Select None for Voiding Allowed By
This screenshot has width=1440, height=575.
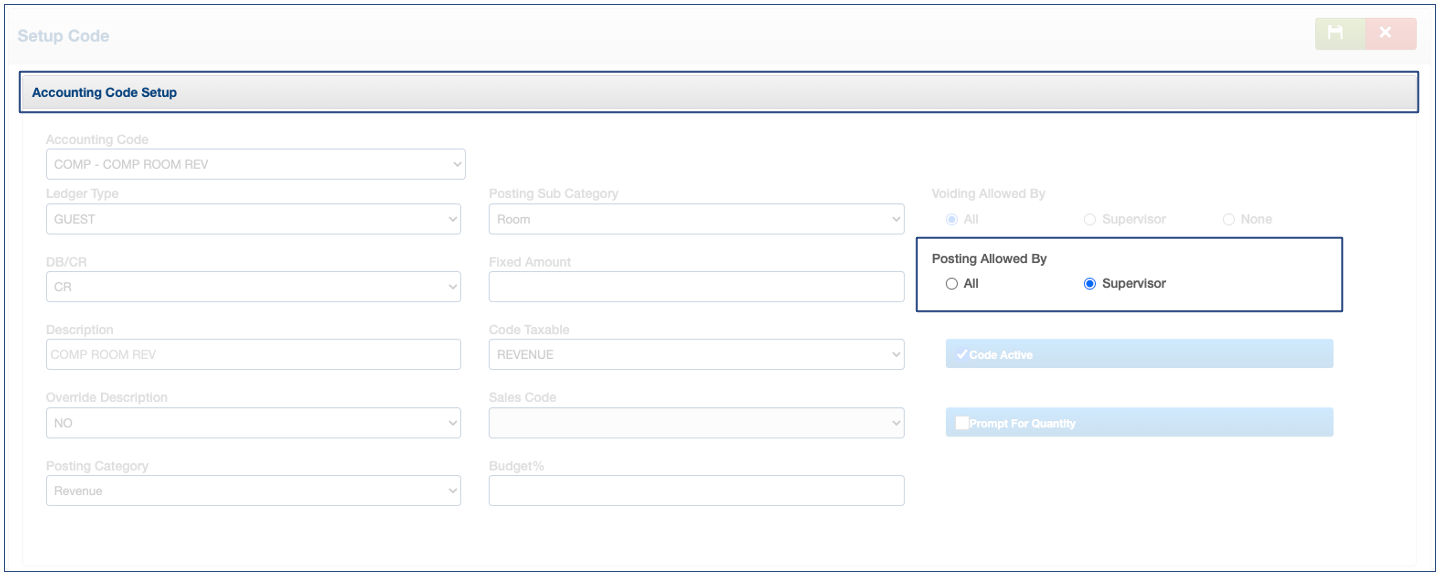point(1228,219)
